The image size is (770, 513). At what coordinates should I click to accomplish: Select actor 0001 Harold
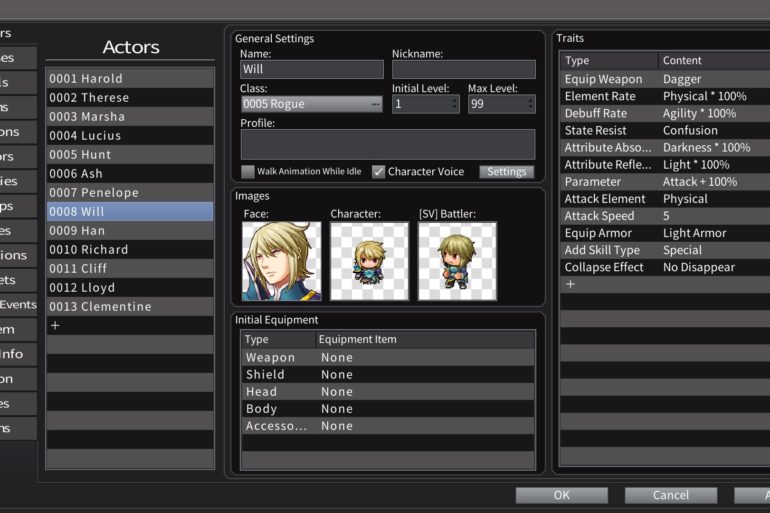click(129, 79)
